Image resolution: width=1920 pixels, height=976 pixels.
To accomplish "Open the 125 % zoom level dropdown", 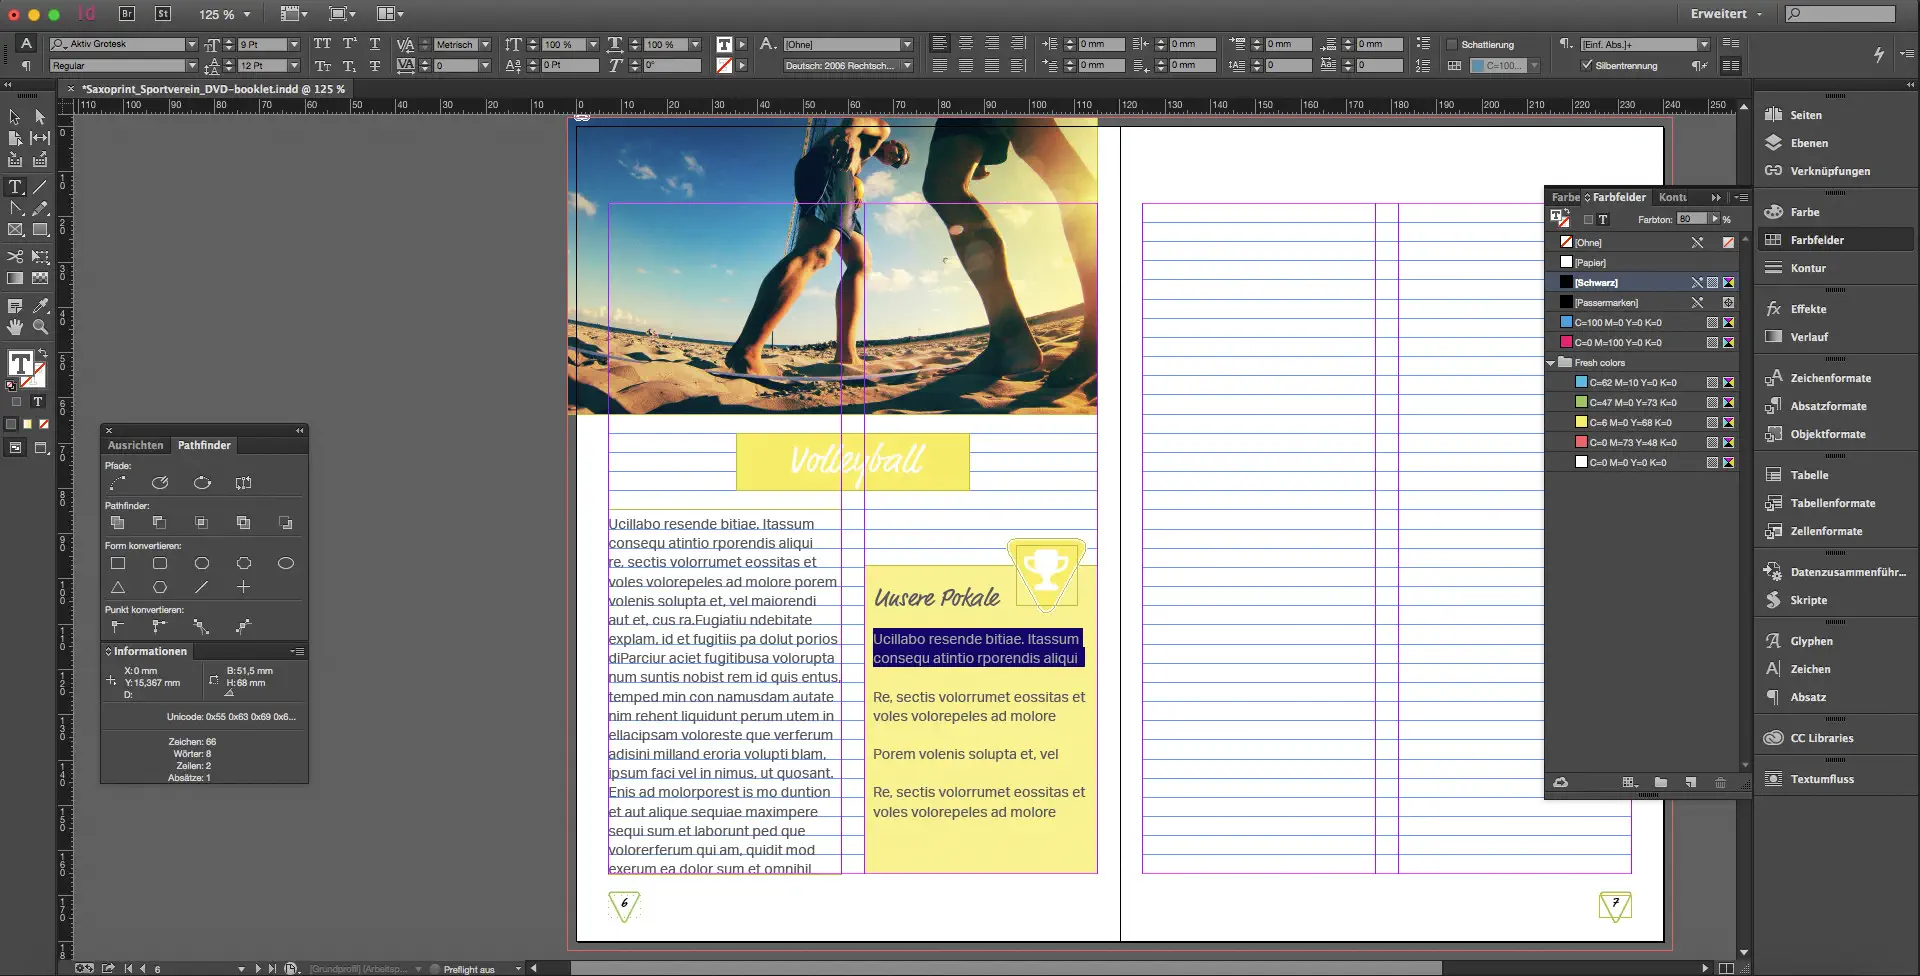I will coord(247,14).
